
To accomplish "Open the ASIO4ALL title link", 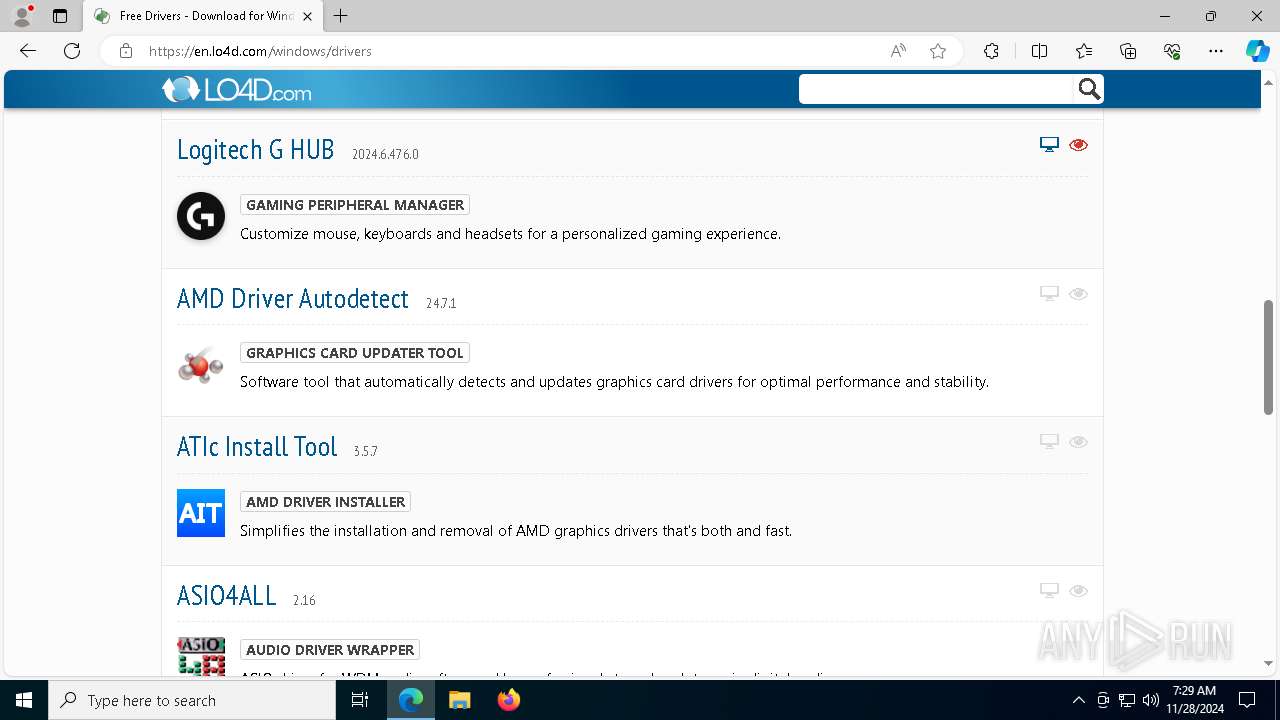I will click(227, 596).
